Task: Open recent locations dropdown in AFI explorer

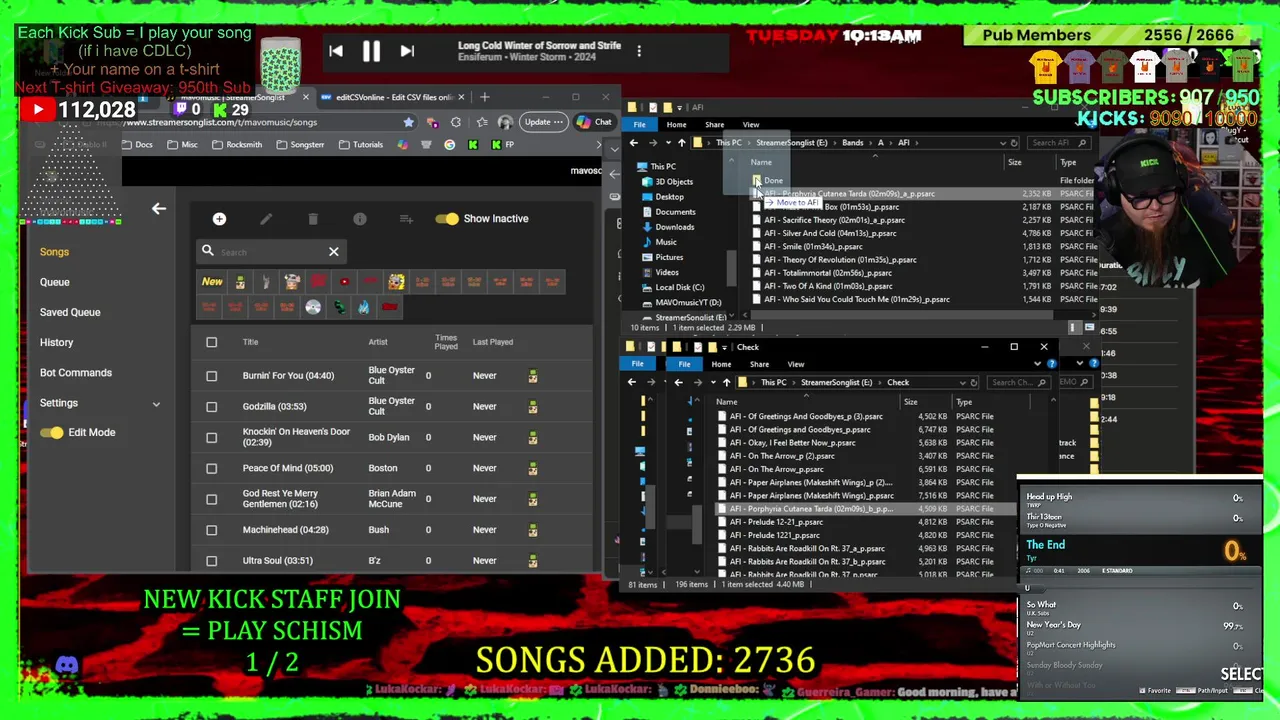Action: (x=669, y=143)
